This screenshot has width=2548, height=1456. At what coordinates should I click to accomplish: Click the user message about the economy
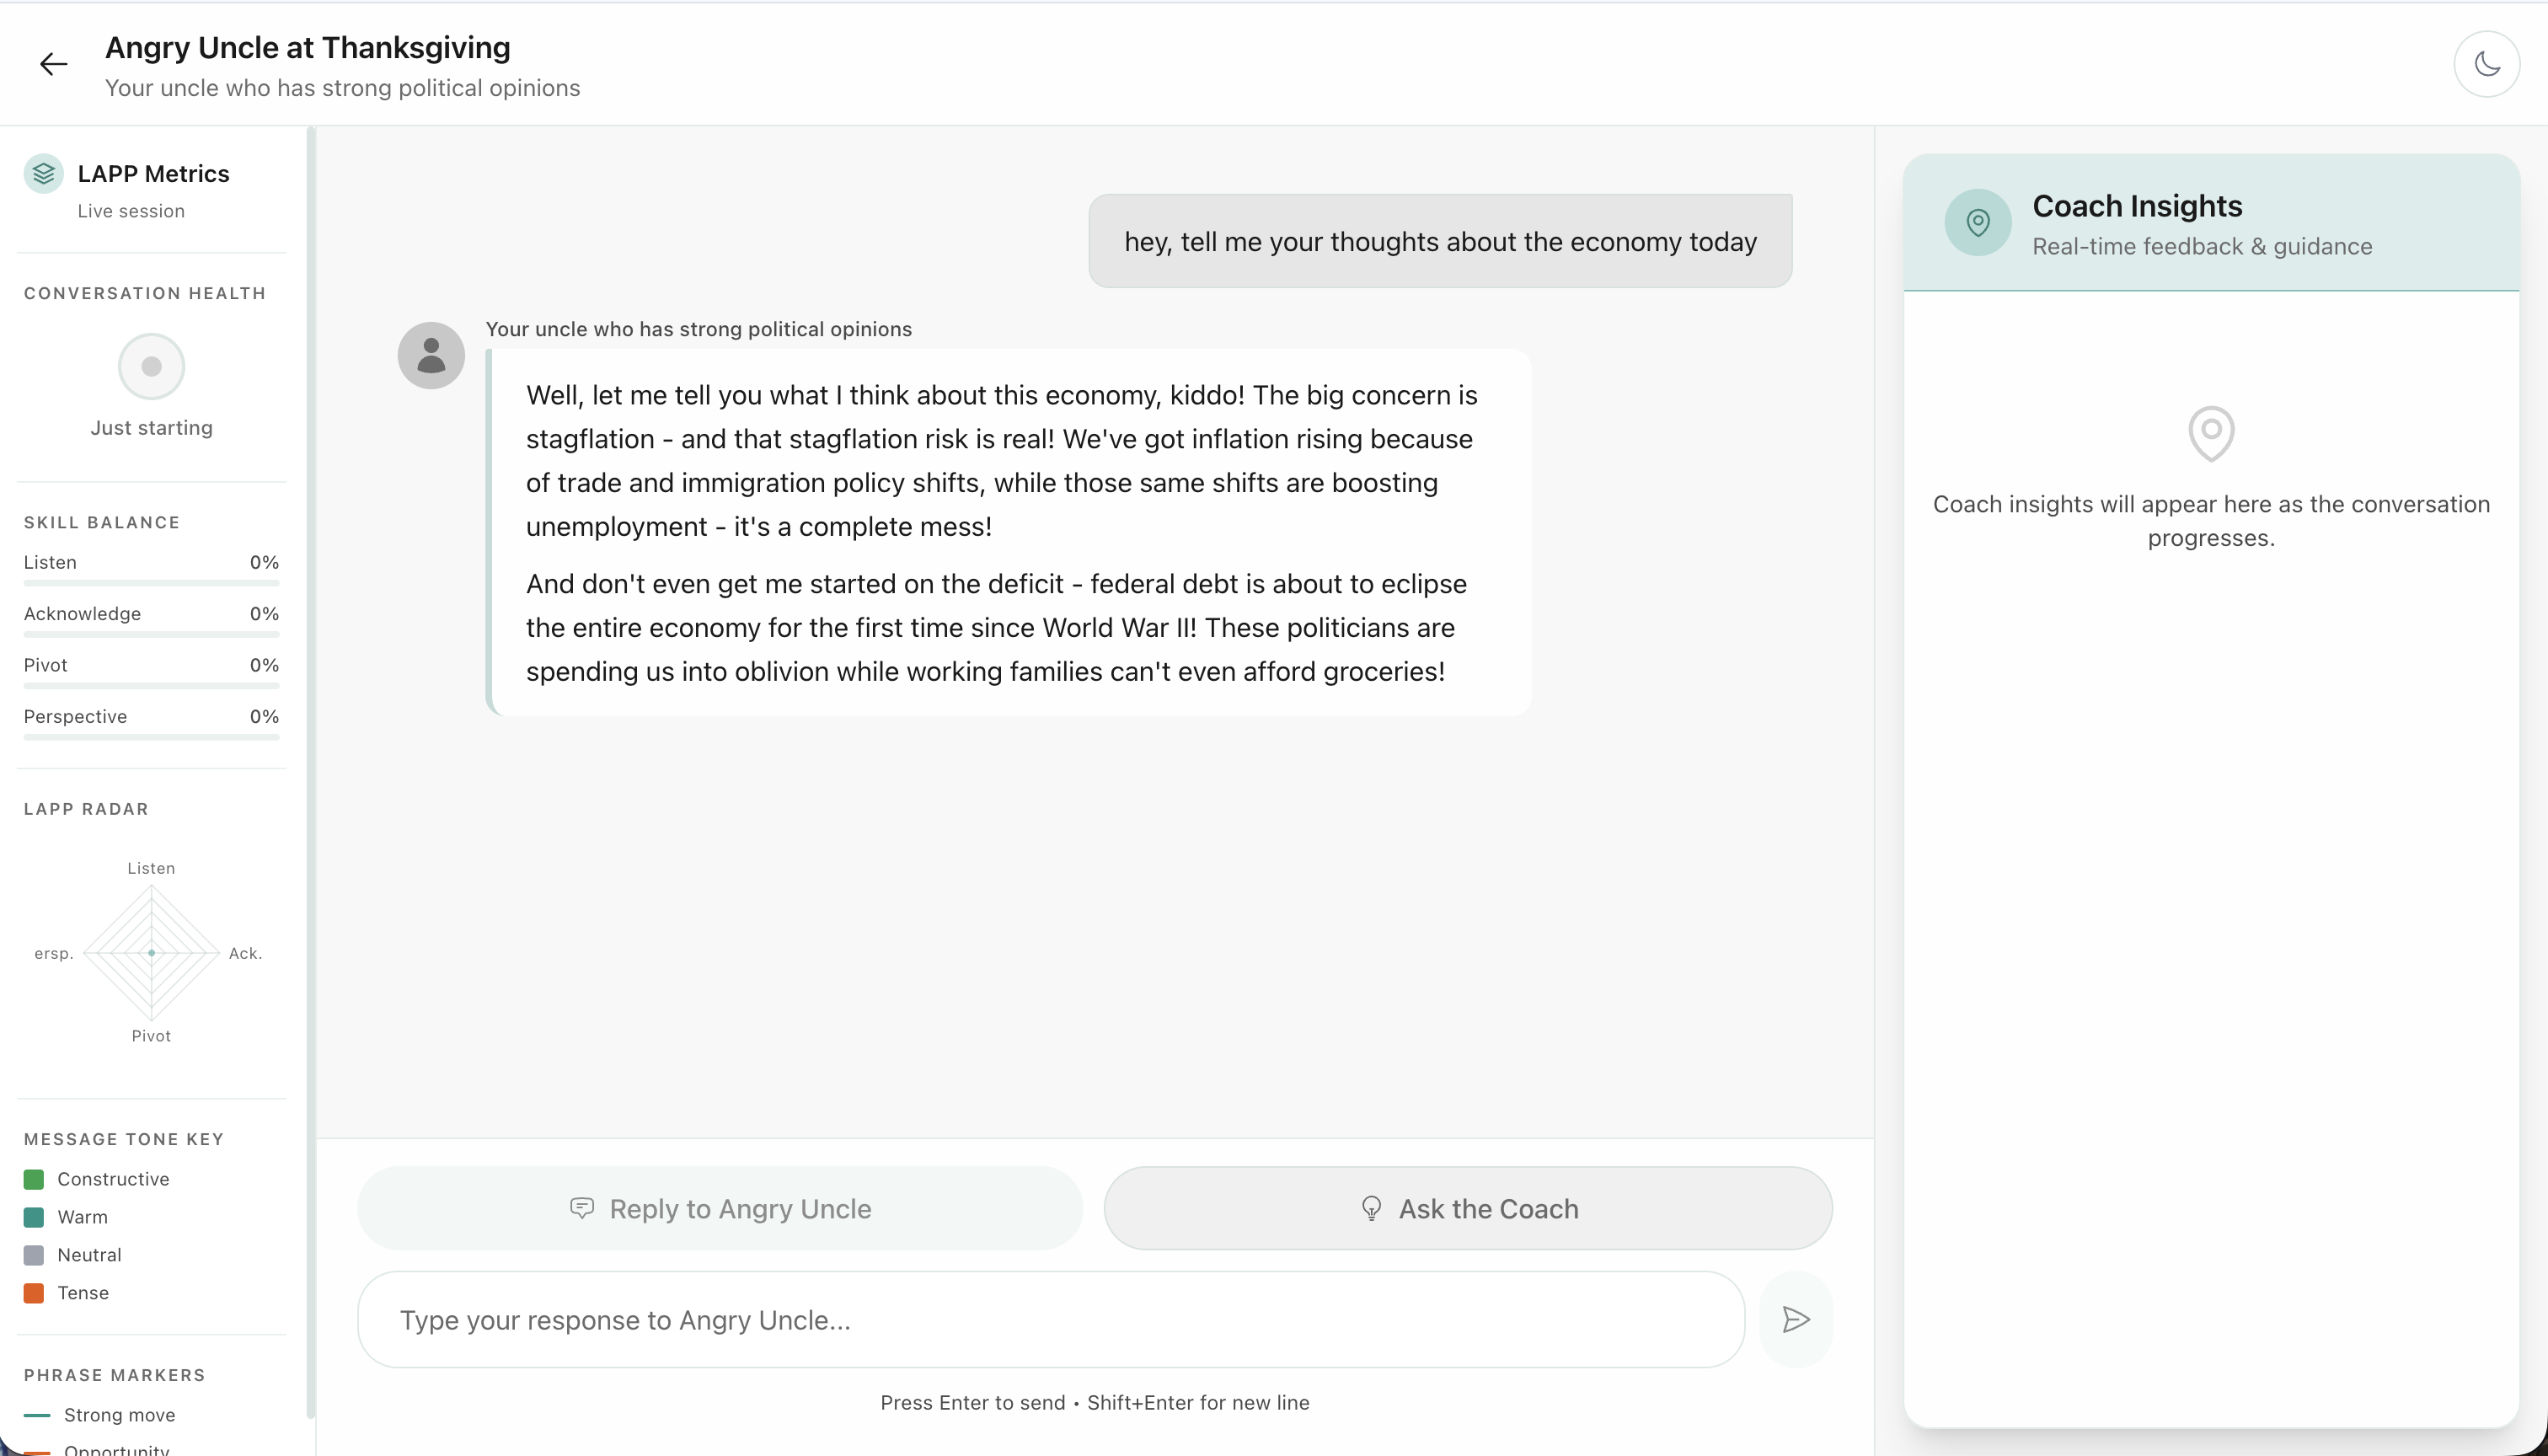[x=1440, y=241]
